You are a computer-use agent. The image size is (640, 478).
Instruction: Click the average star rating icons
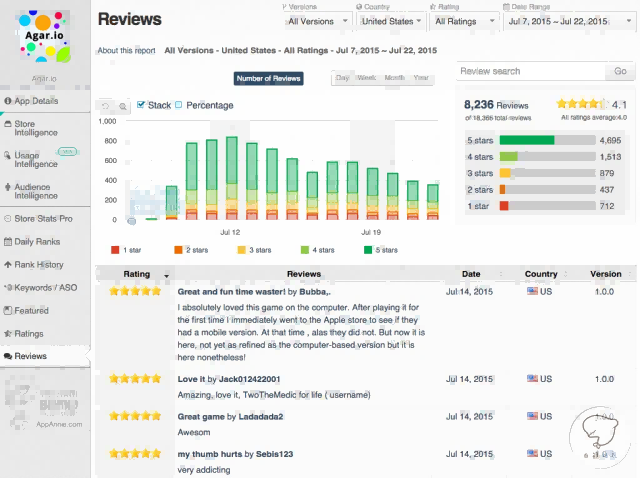point(581,104)
